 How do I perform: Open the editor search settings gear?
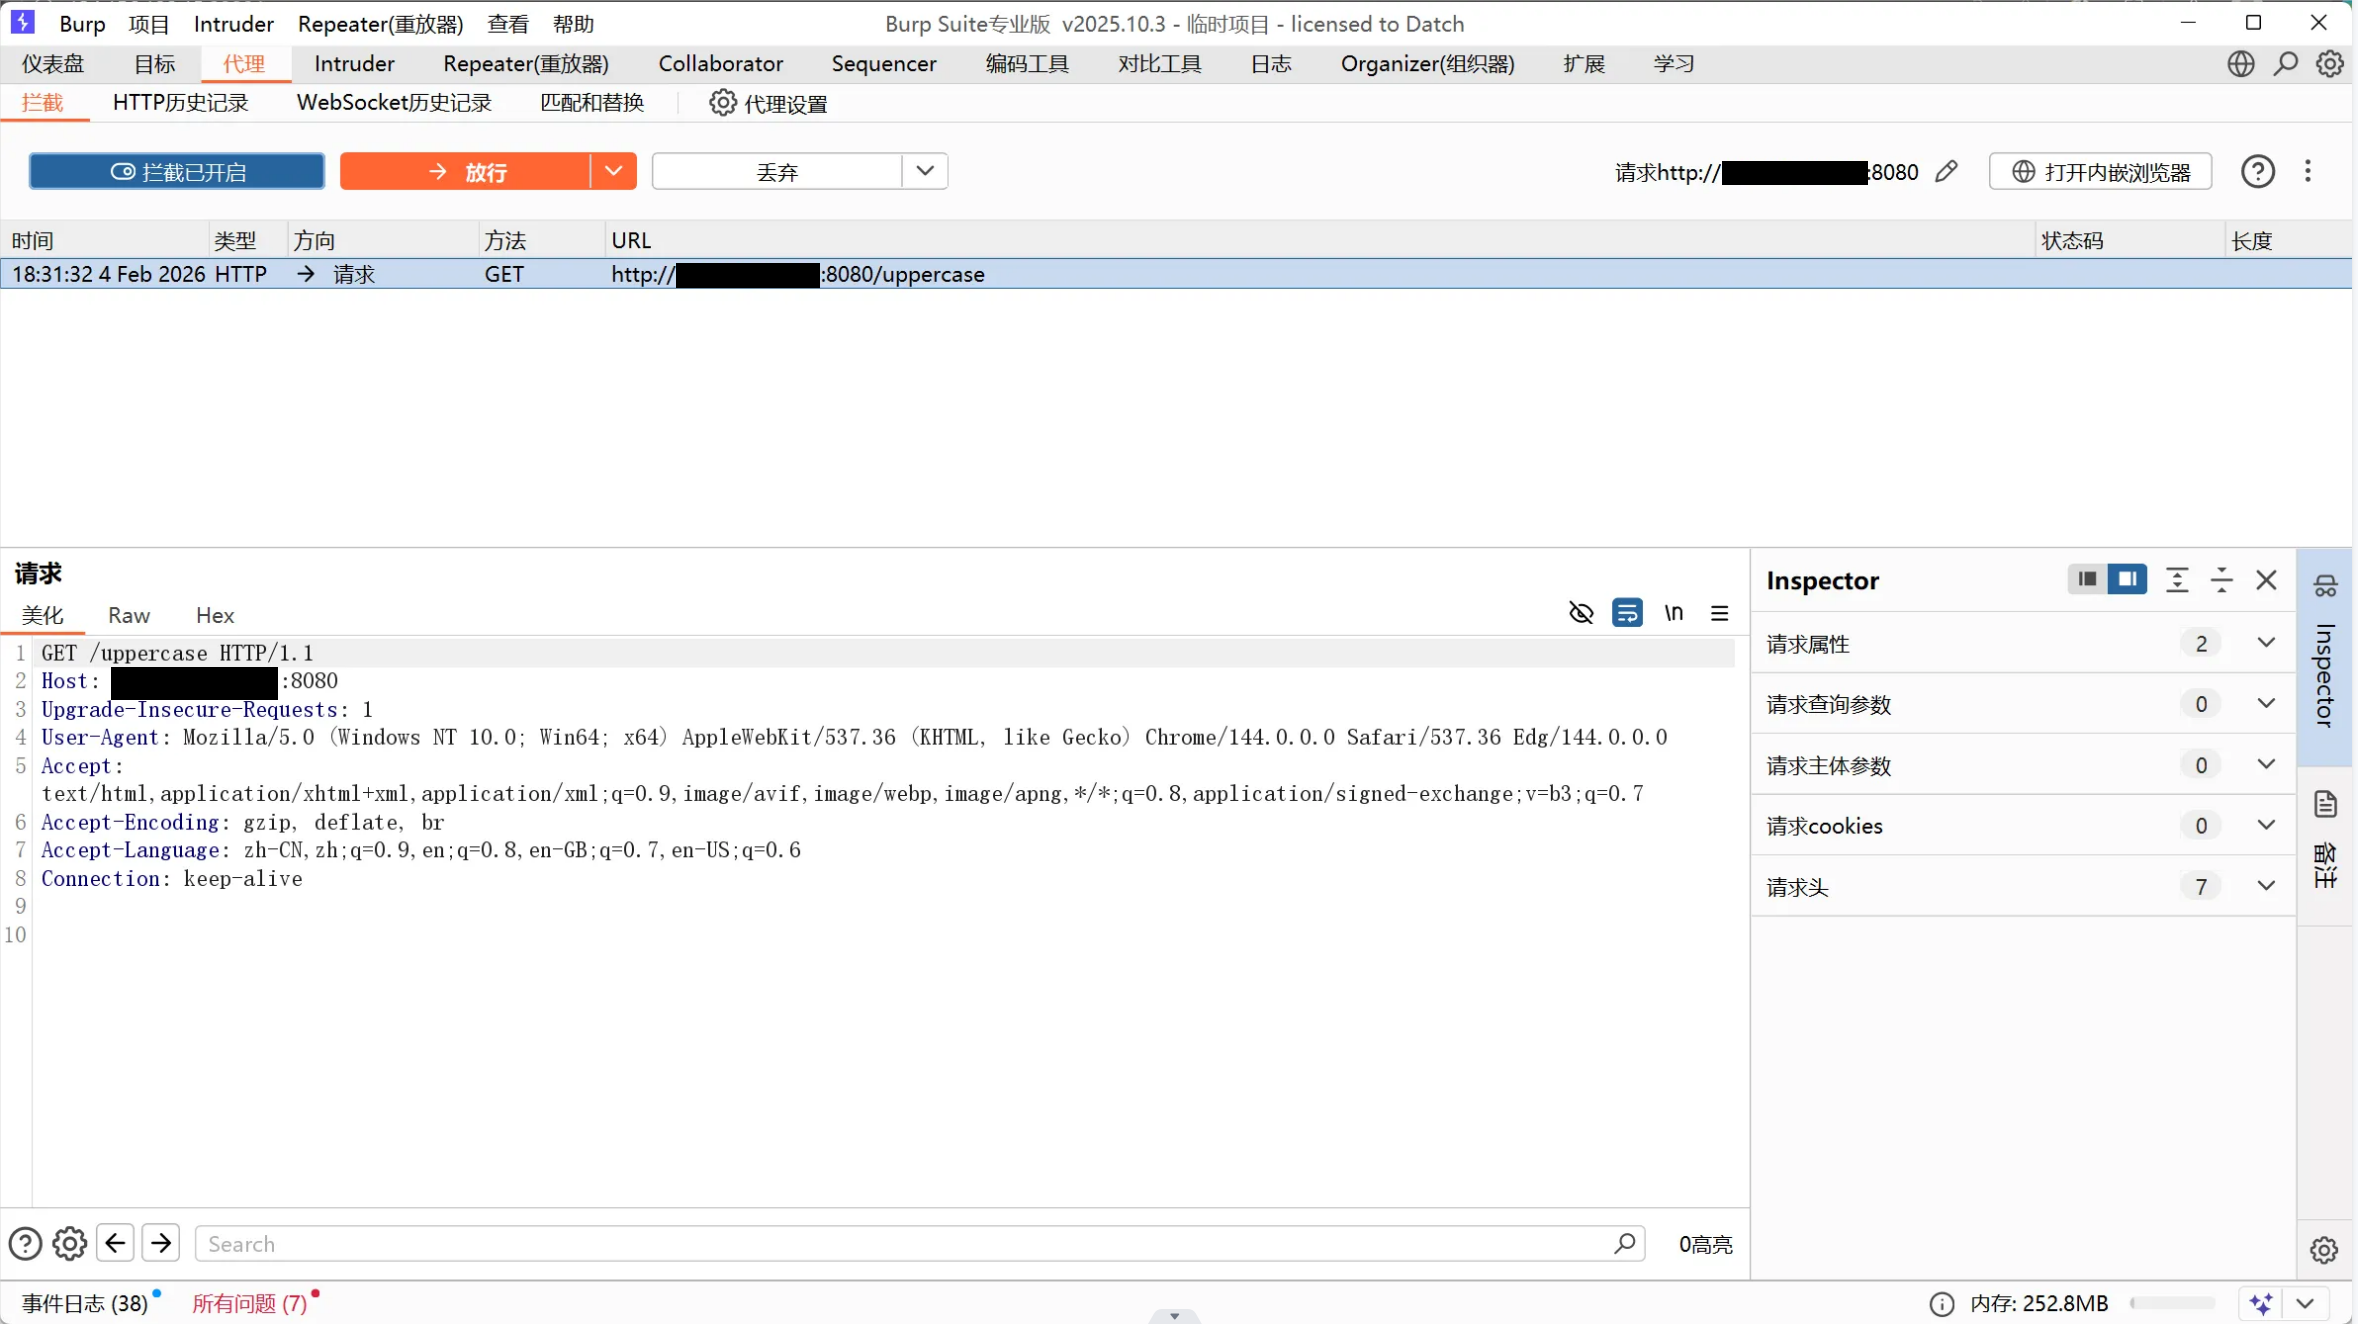coord(69,1244)
